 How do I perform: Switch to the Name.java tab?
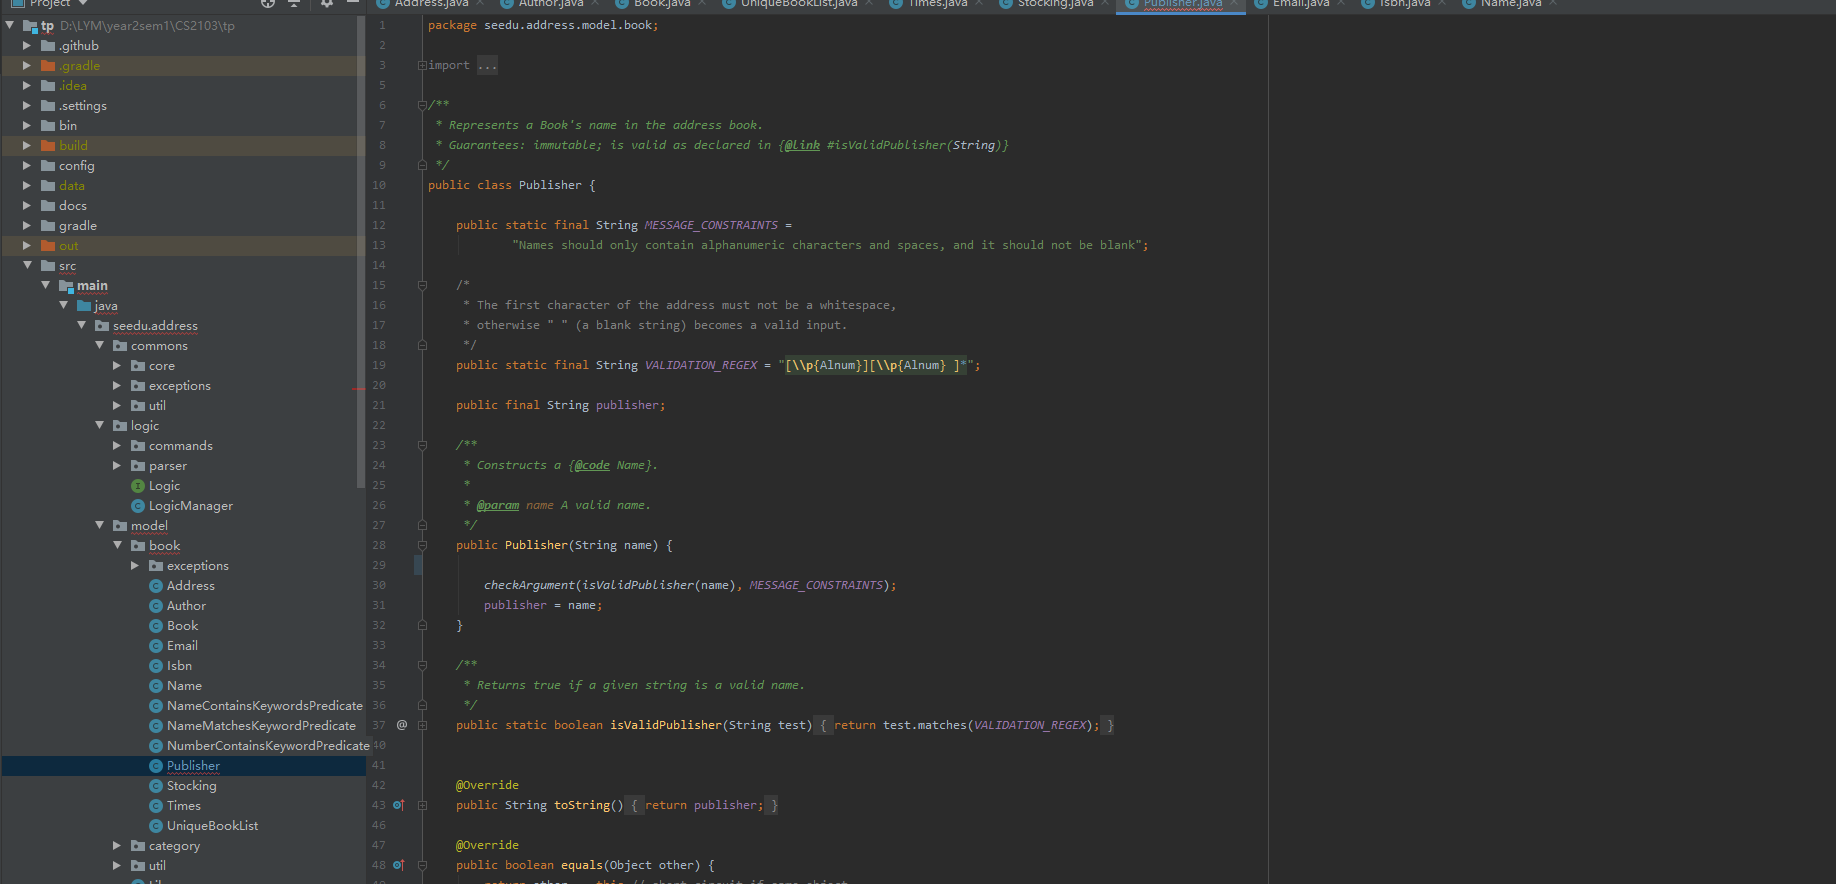click(1511, 4)
